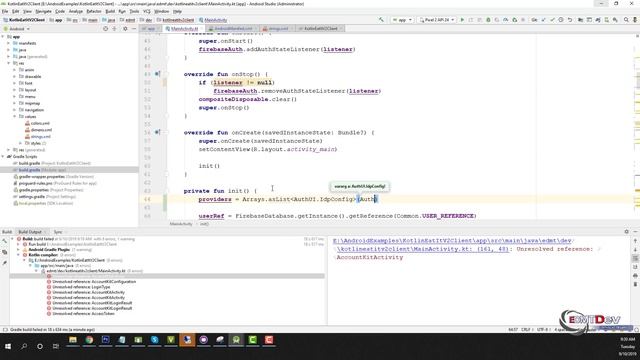This screenshot has height=360, width=640.
Task: Run the app with the green play icon
Action: coord(462,20)
